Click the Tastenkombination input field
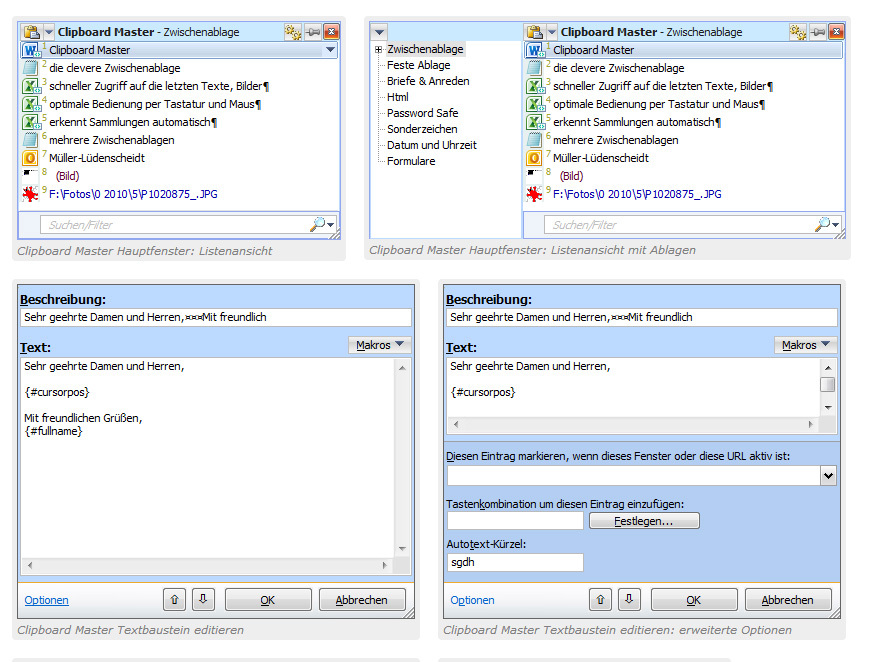The height and width of the screenshot is (662, 885). (x=515, y=521)
